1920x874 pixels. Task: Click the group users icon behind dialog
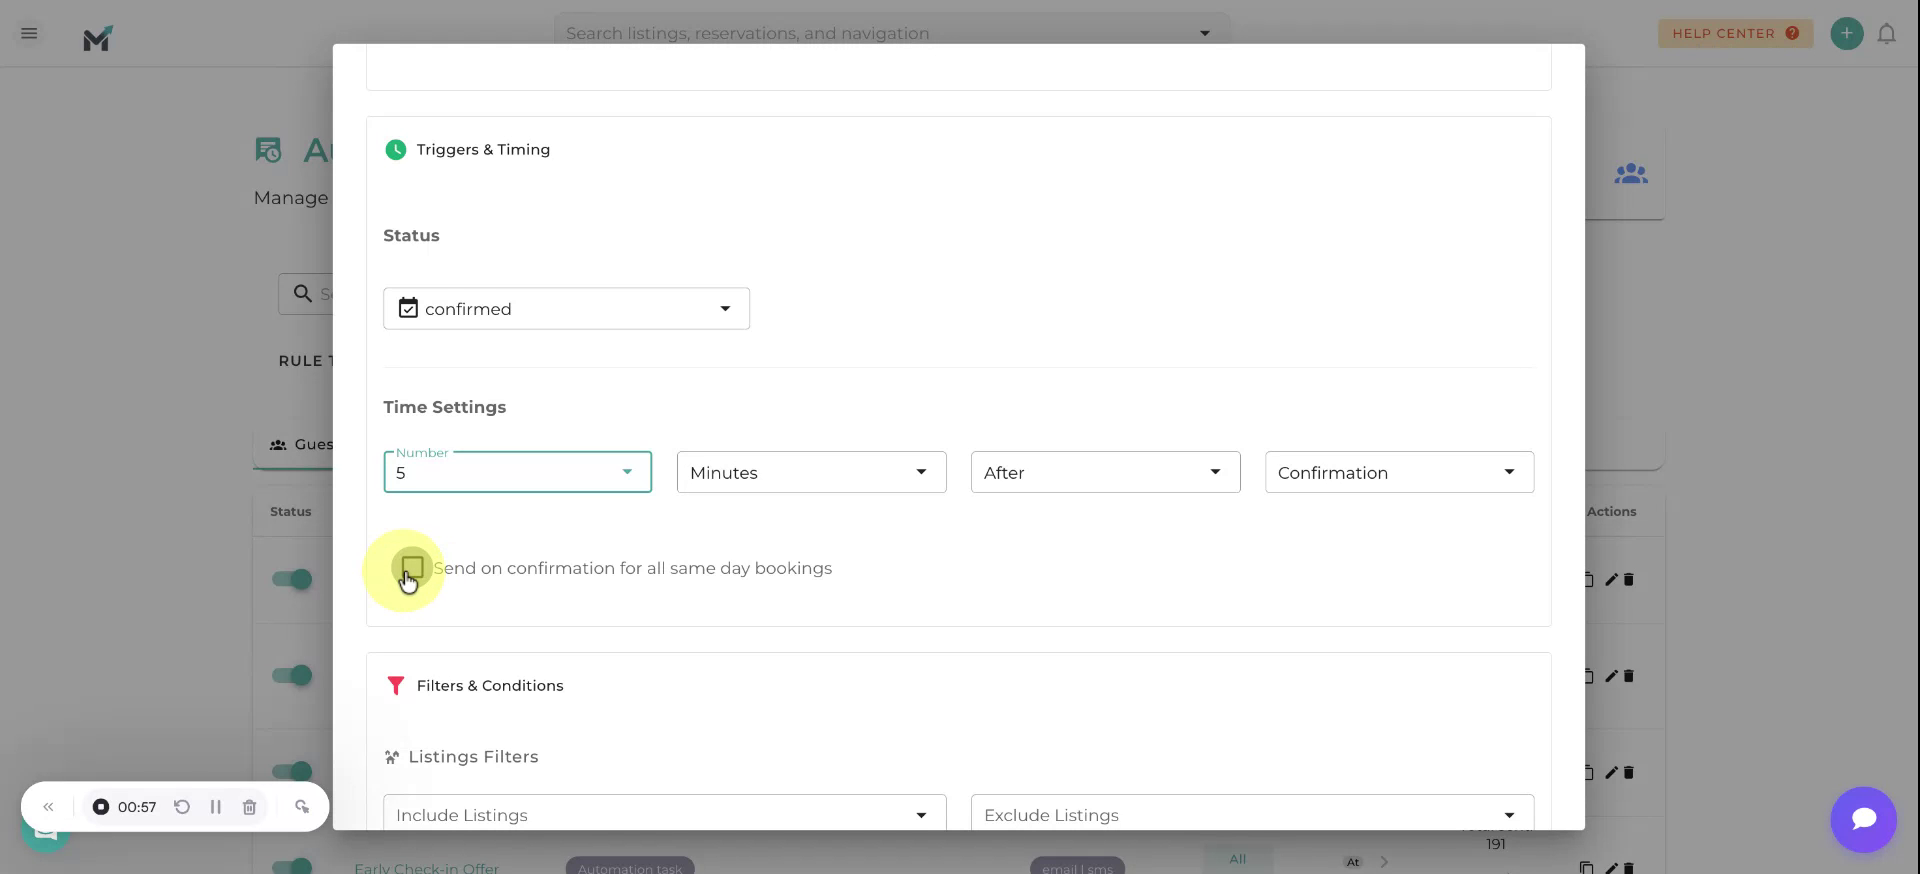pyautogui.click(x=1630, y=174)
